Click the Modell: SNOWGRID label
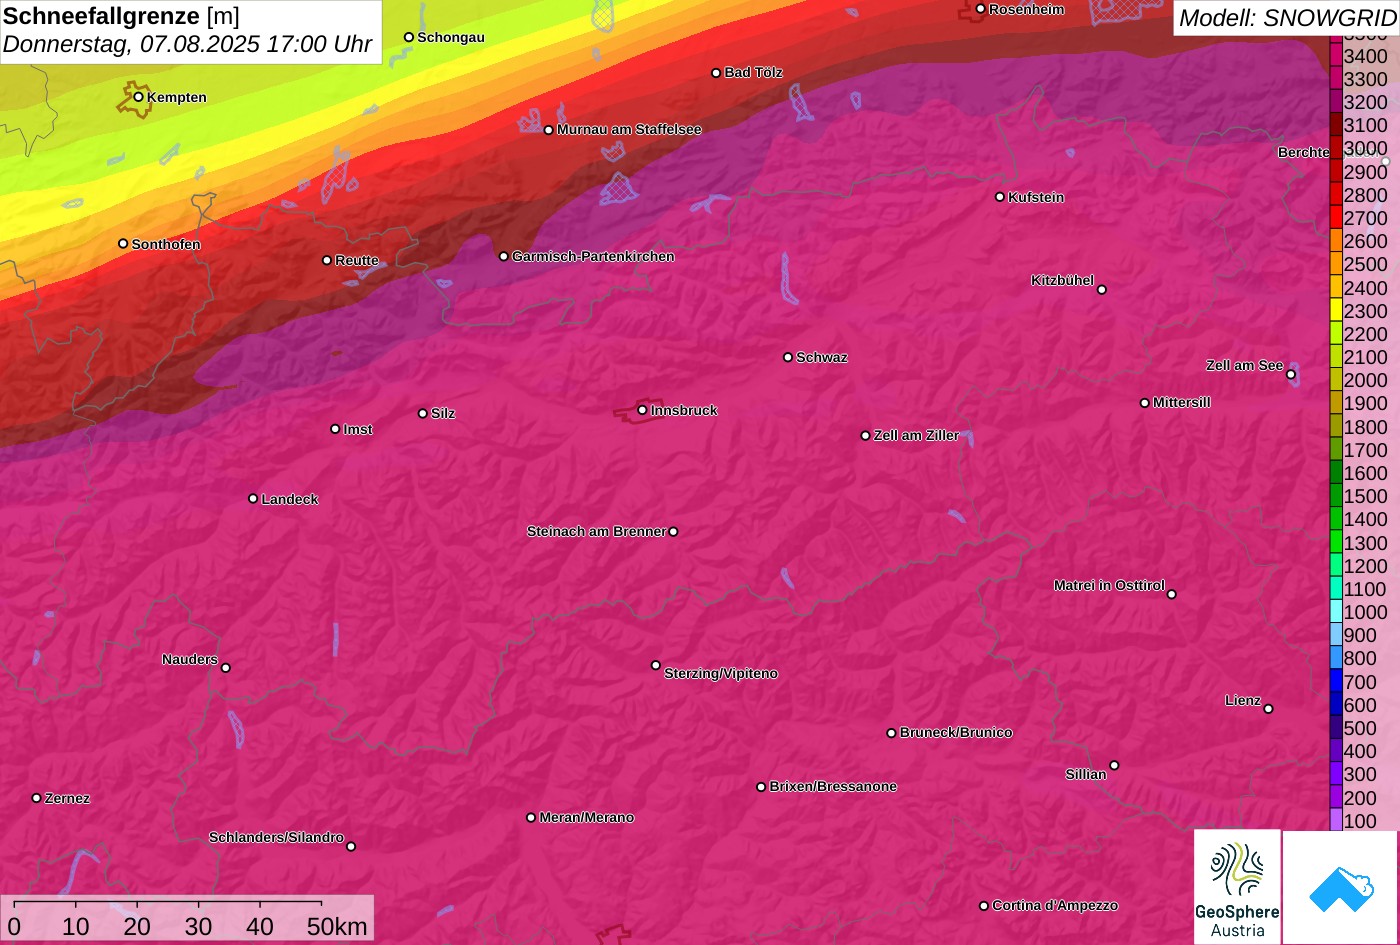 point(1287,18)
